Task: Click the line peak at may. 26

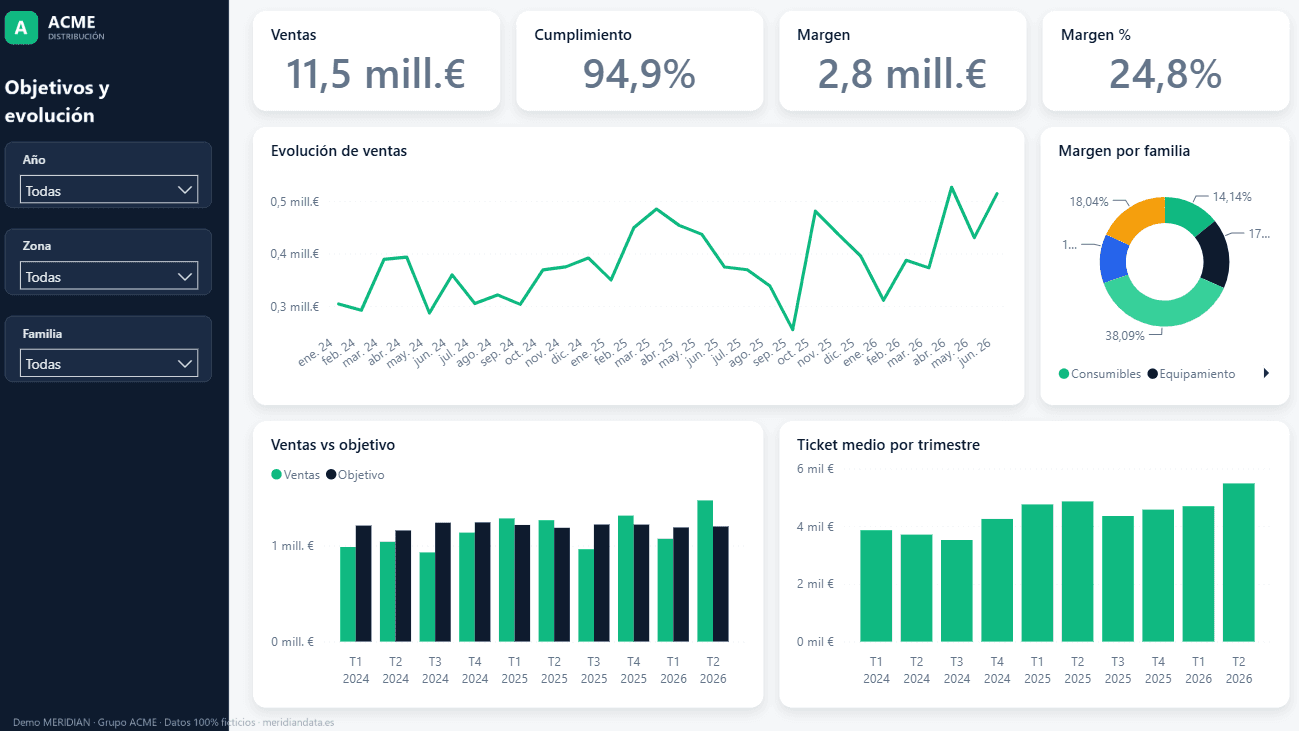Action: tap(951, 187)
